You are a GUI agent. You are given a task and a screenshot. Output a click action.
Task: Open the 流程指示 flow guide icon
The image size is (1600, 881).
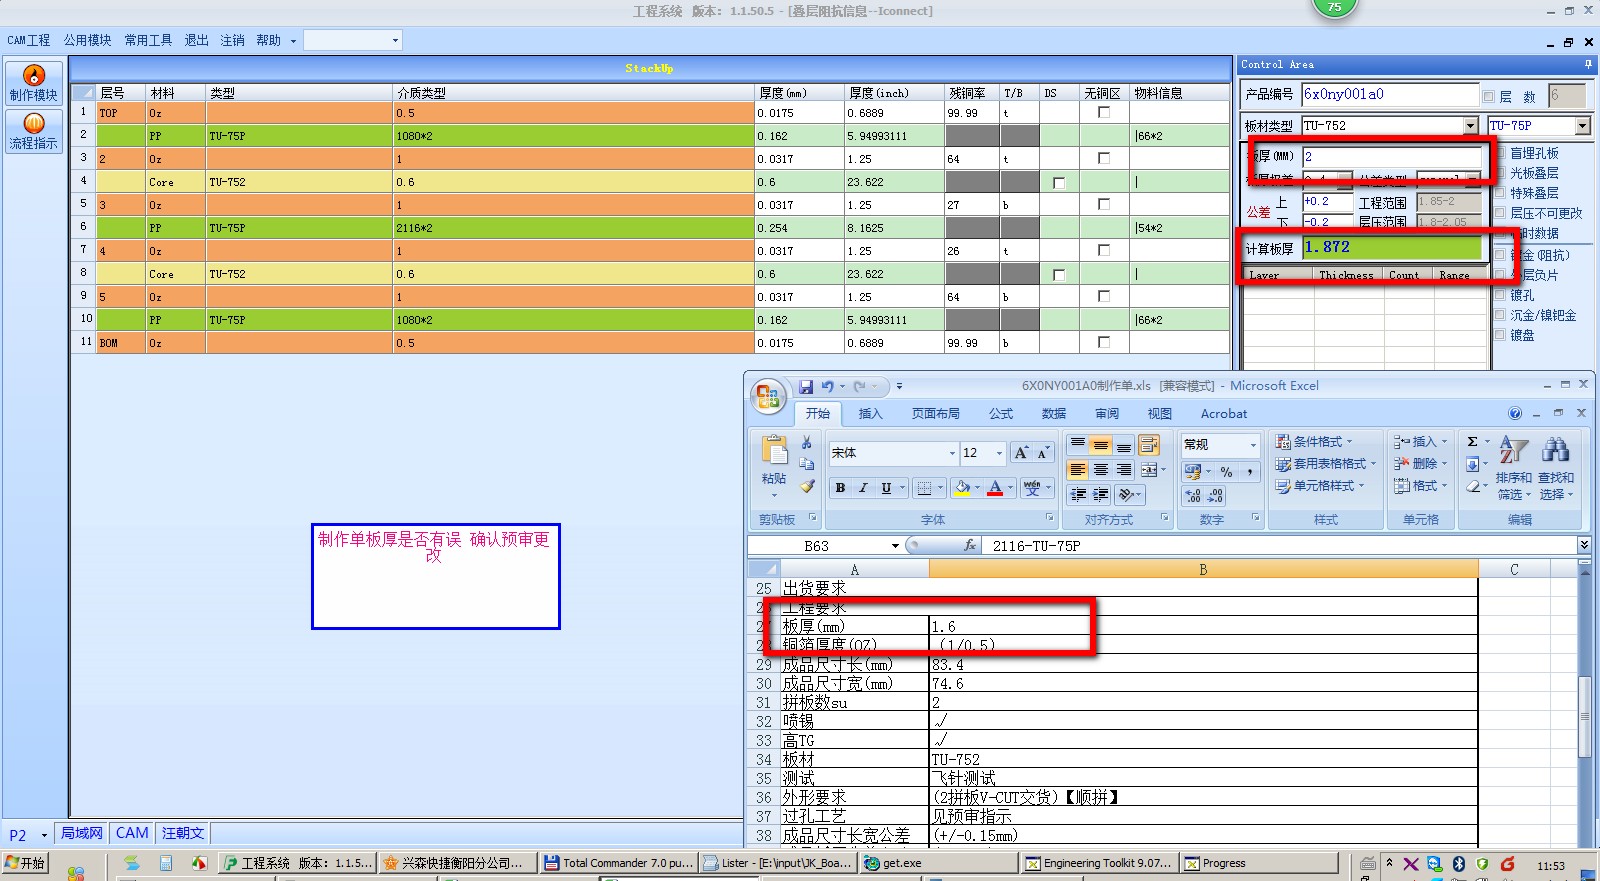34,131
